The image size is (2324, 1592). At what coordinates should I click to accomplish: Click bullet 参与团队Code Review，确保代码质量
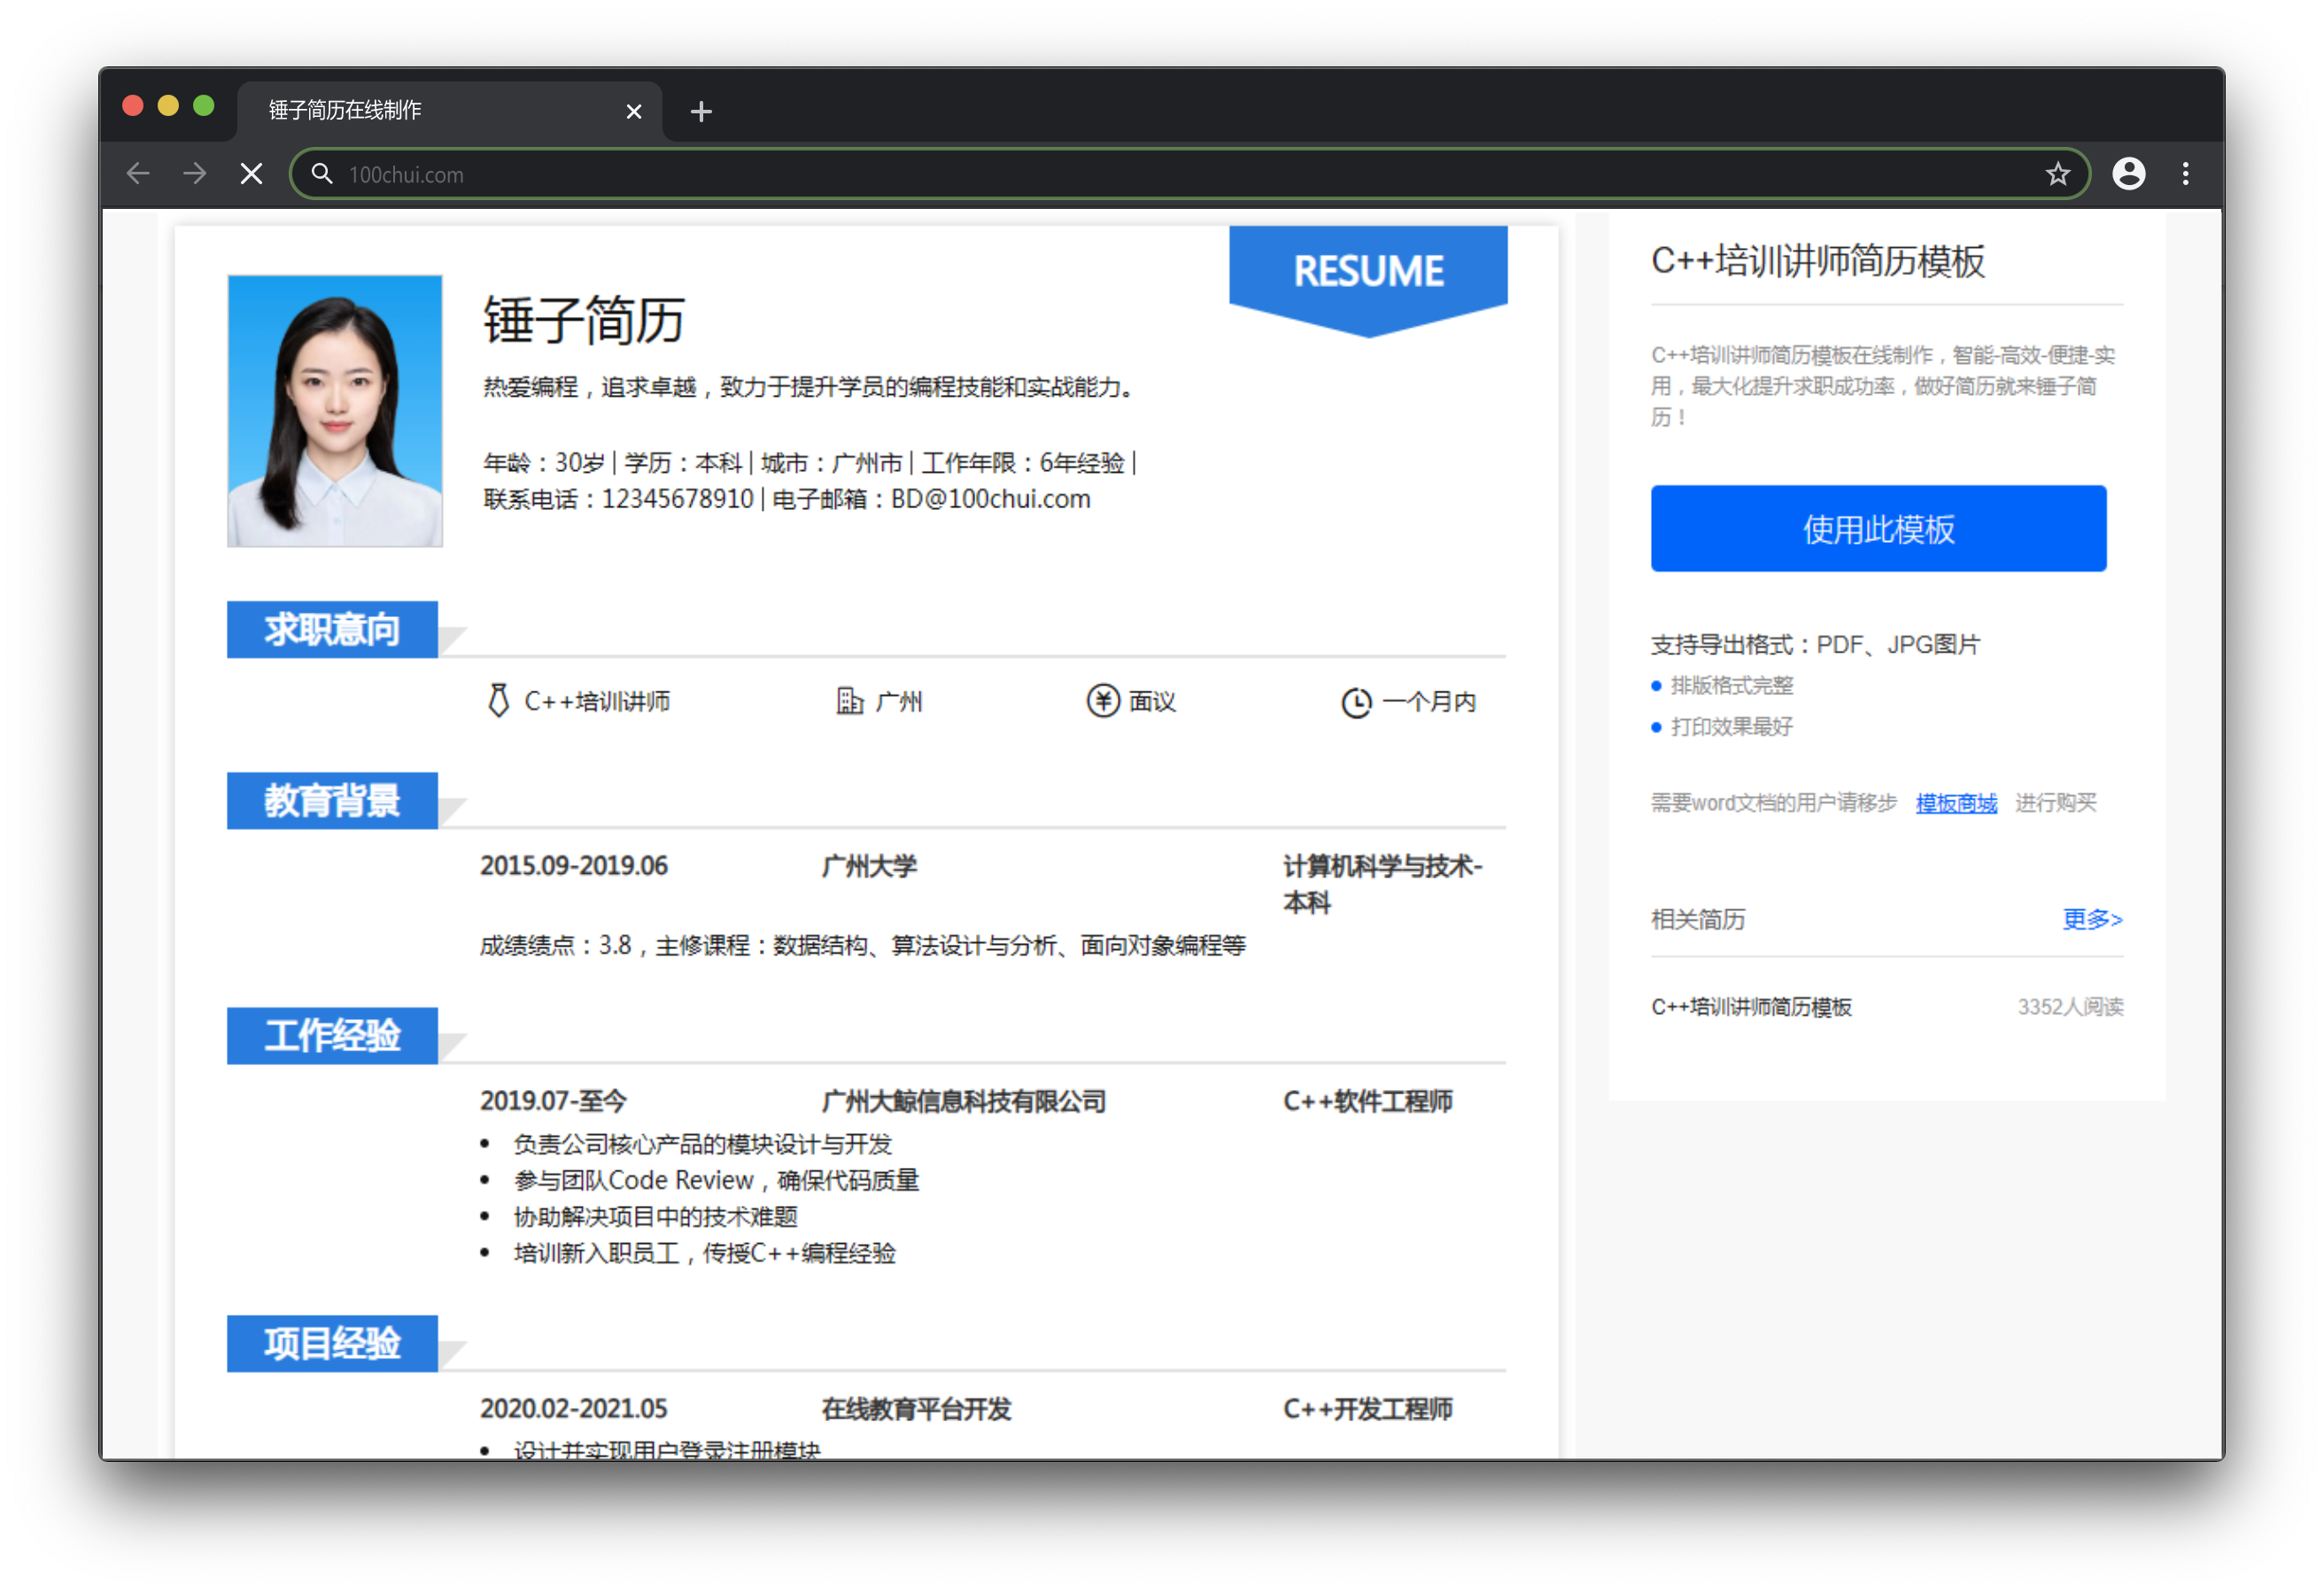[716, 1180]
